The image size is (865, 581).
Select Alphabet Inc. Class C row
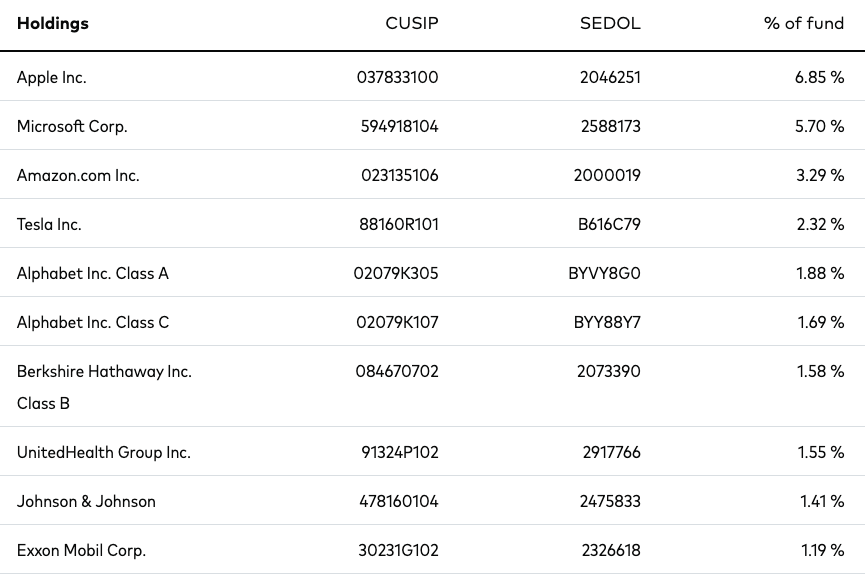pos(432,322)
